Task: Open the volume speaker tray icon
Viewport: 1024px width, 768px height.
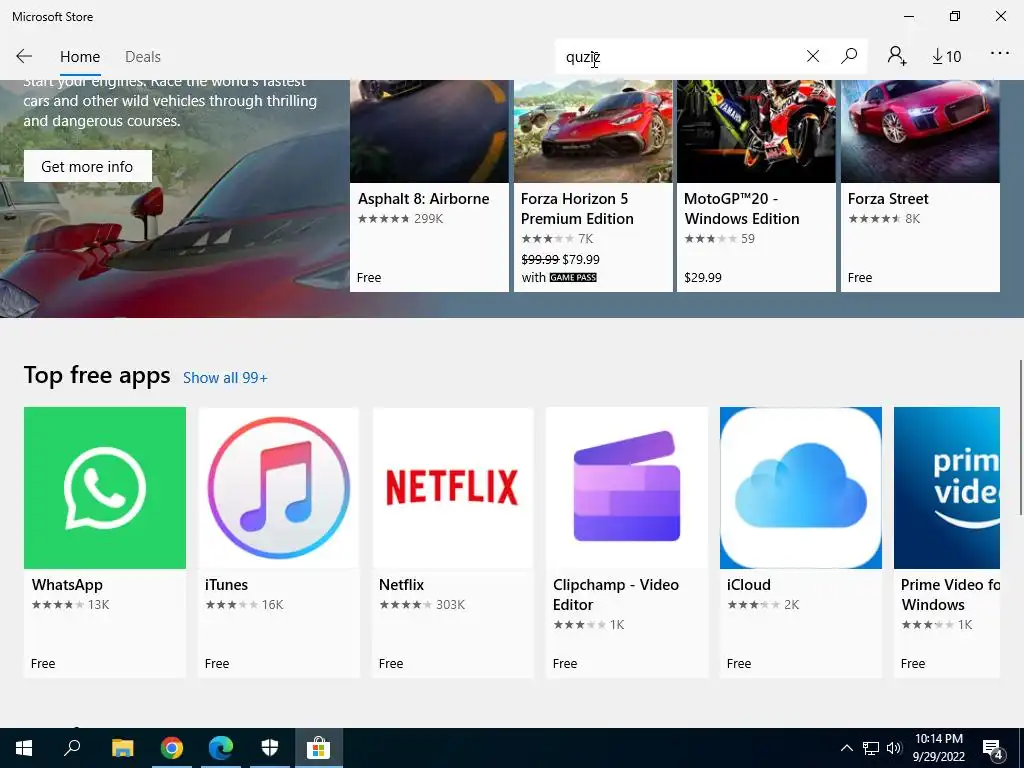Action: coord(894,748)
